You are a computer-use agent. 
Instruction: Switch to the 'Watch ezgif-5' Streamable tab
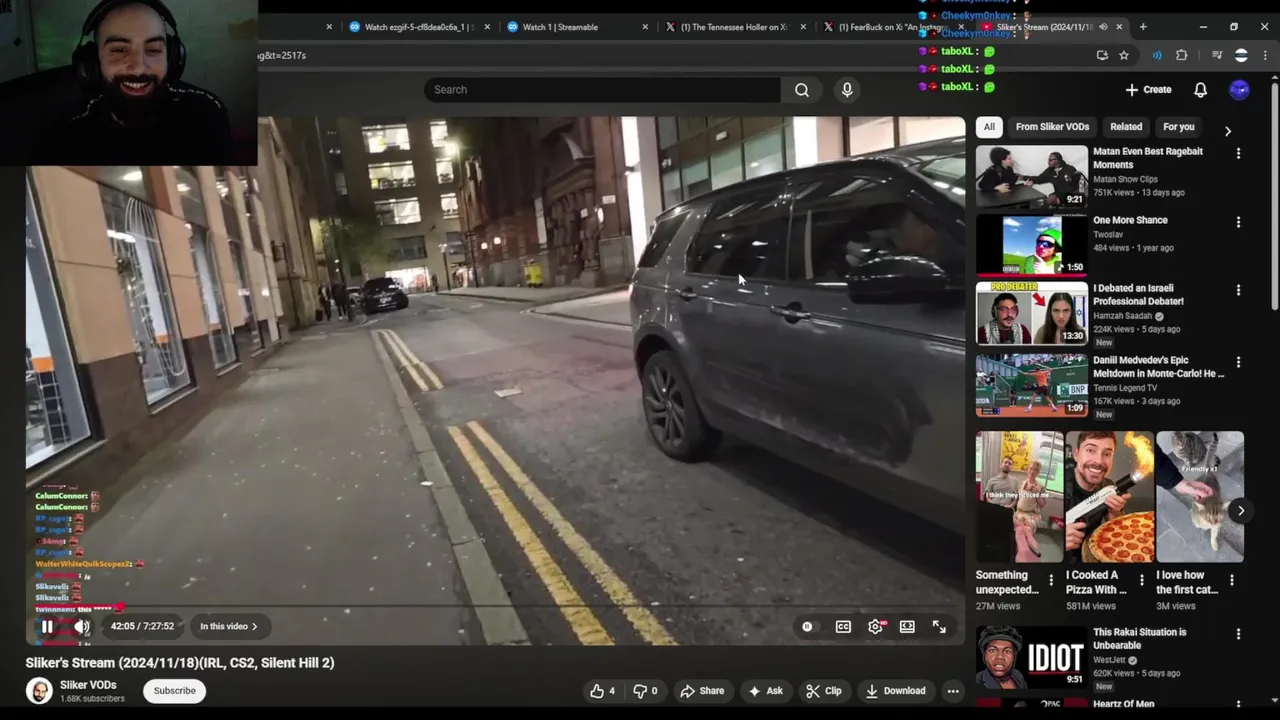click(x=419, y=27)
